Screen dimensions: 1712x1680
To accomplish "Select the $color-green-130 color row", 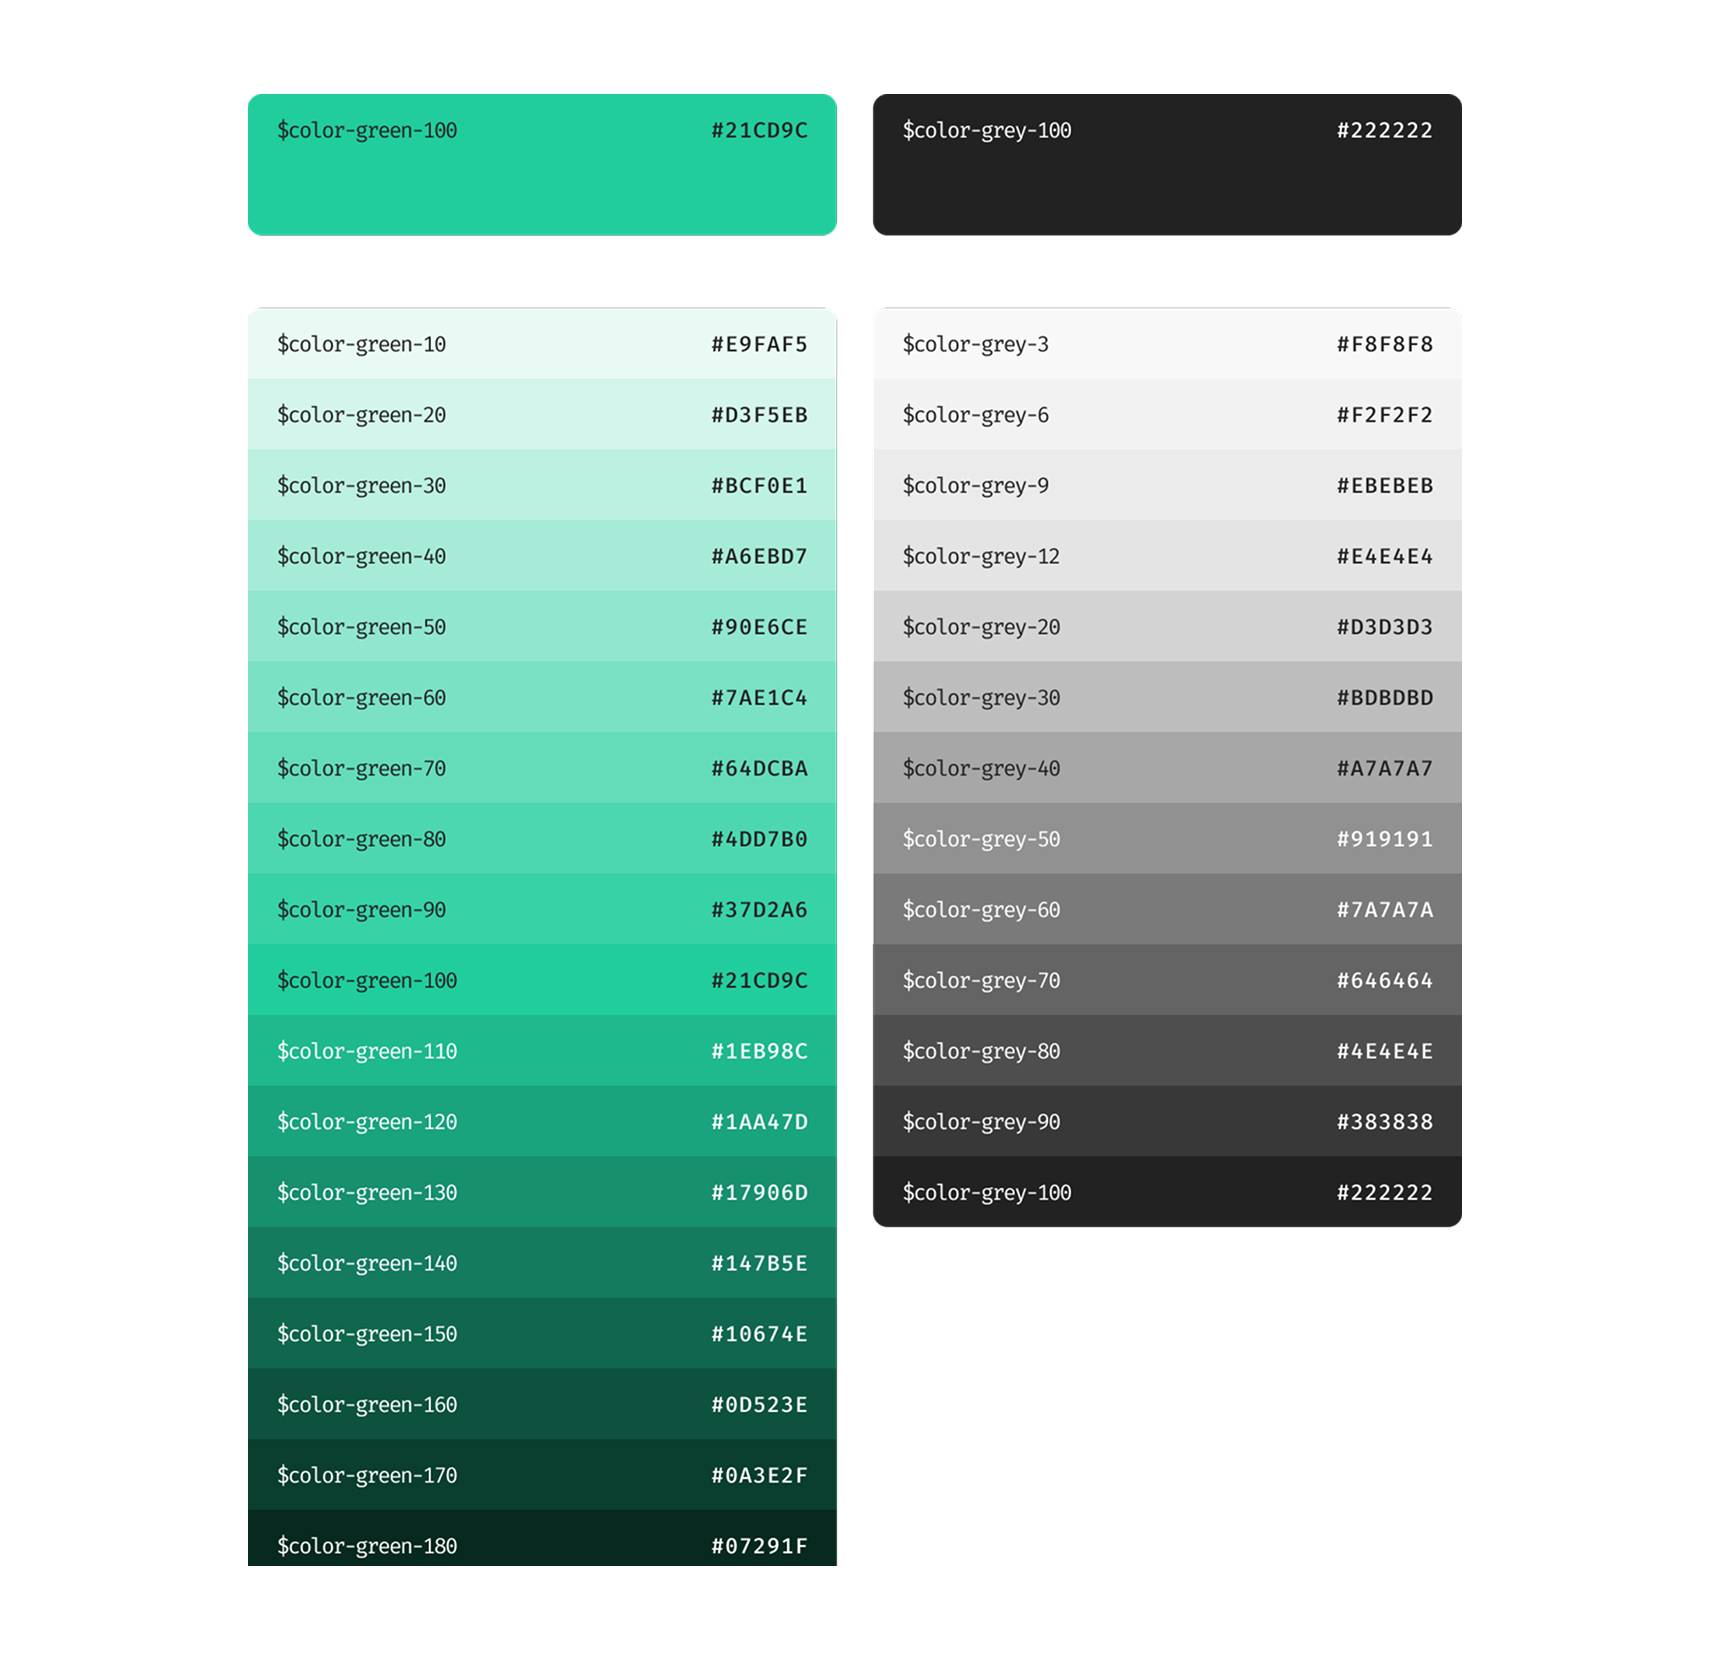I will click(x=542, y=1192).
